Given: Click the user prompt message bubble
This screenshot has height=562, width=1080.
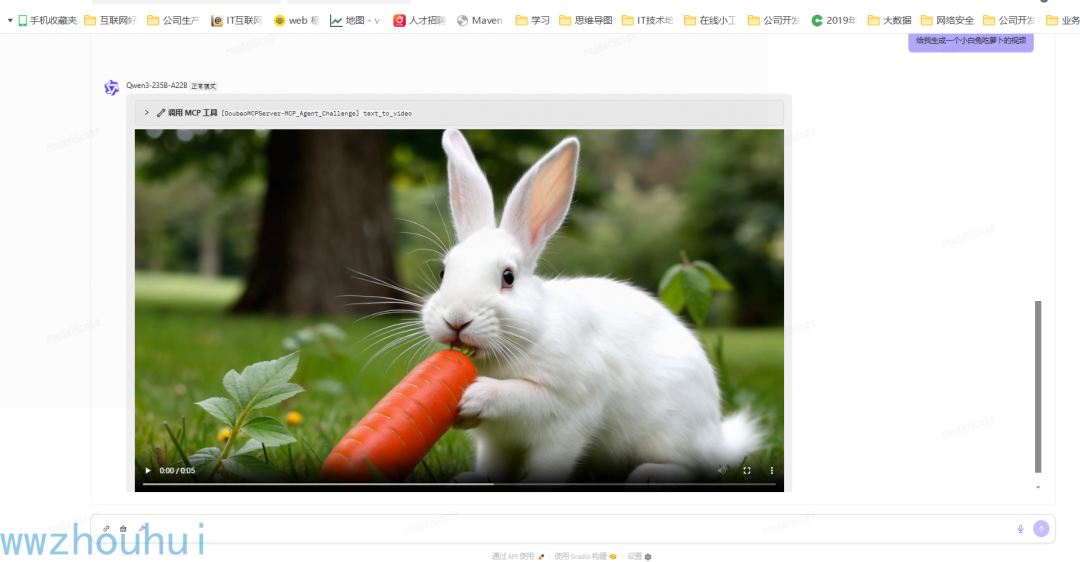Looking at the screenshot, I should [x=970, y=41].
